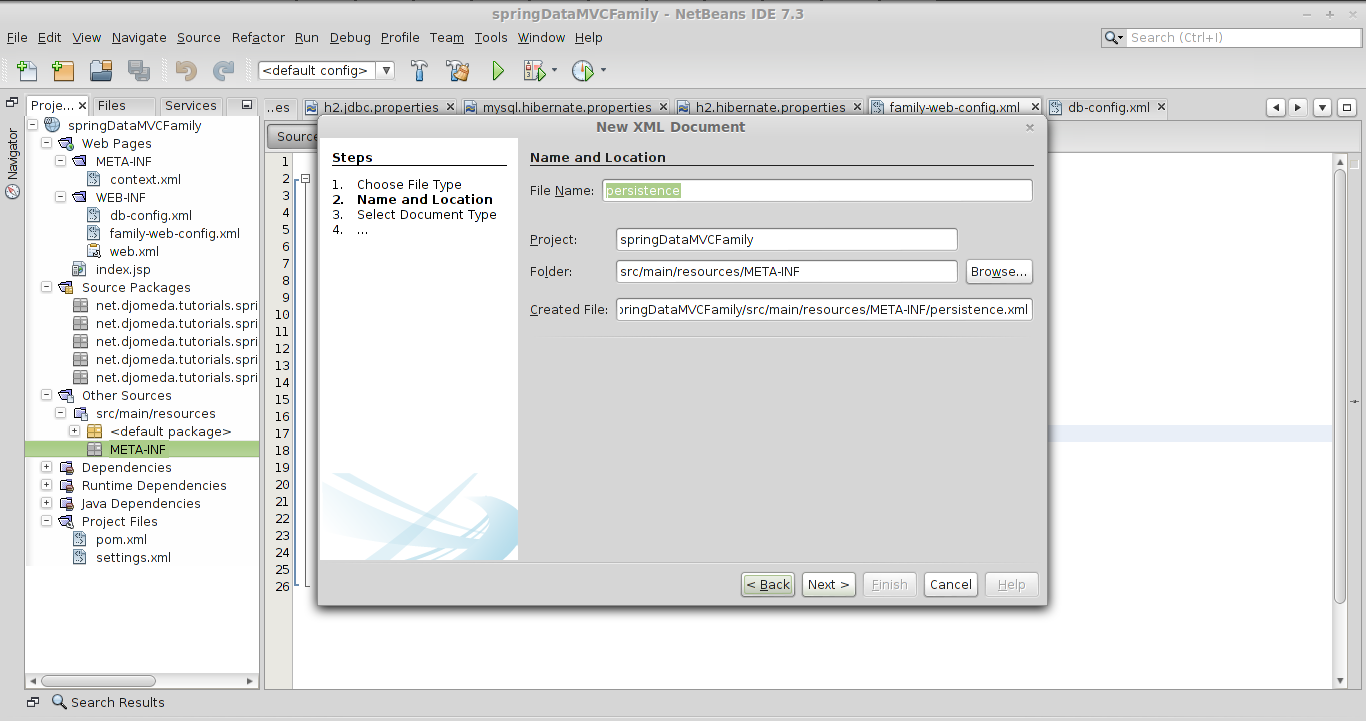Click the Profile Project clock icon

pos(583,71)
